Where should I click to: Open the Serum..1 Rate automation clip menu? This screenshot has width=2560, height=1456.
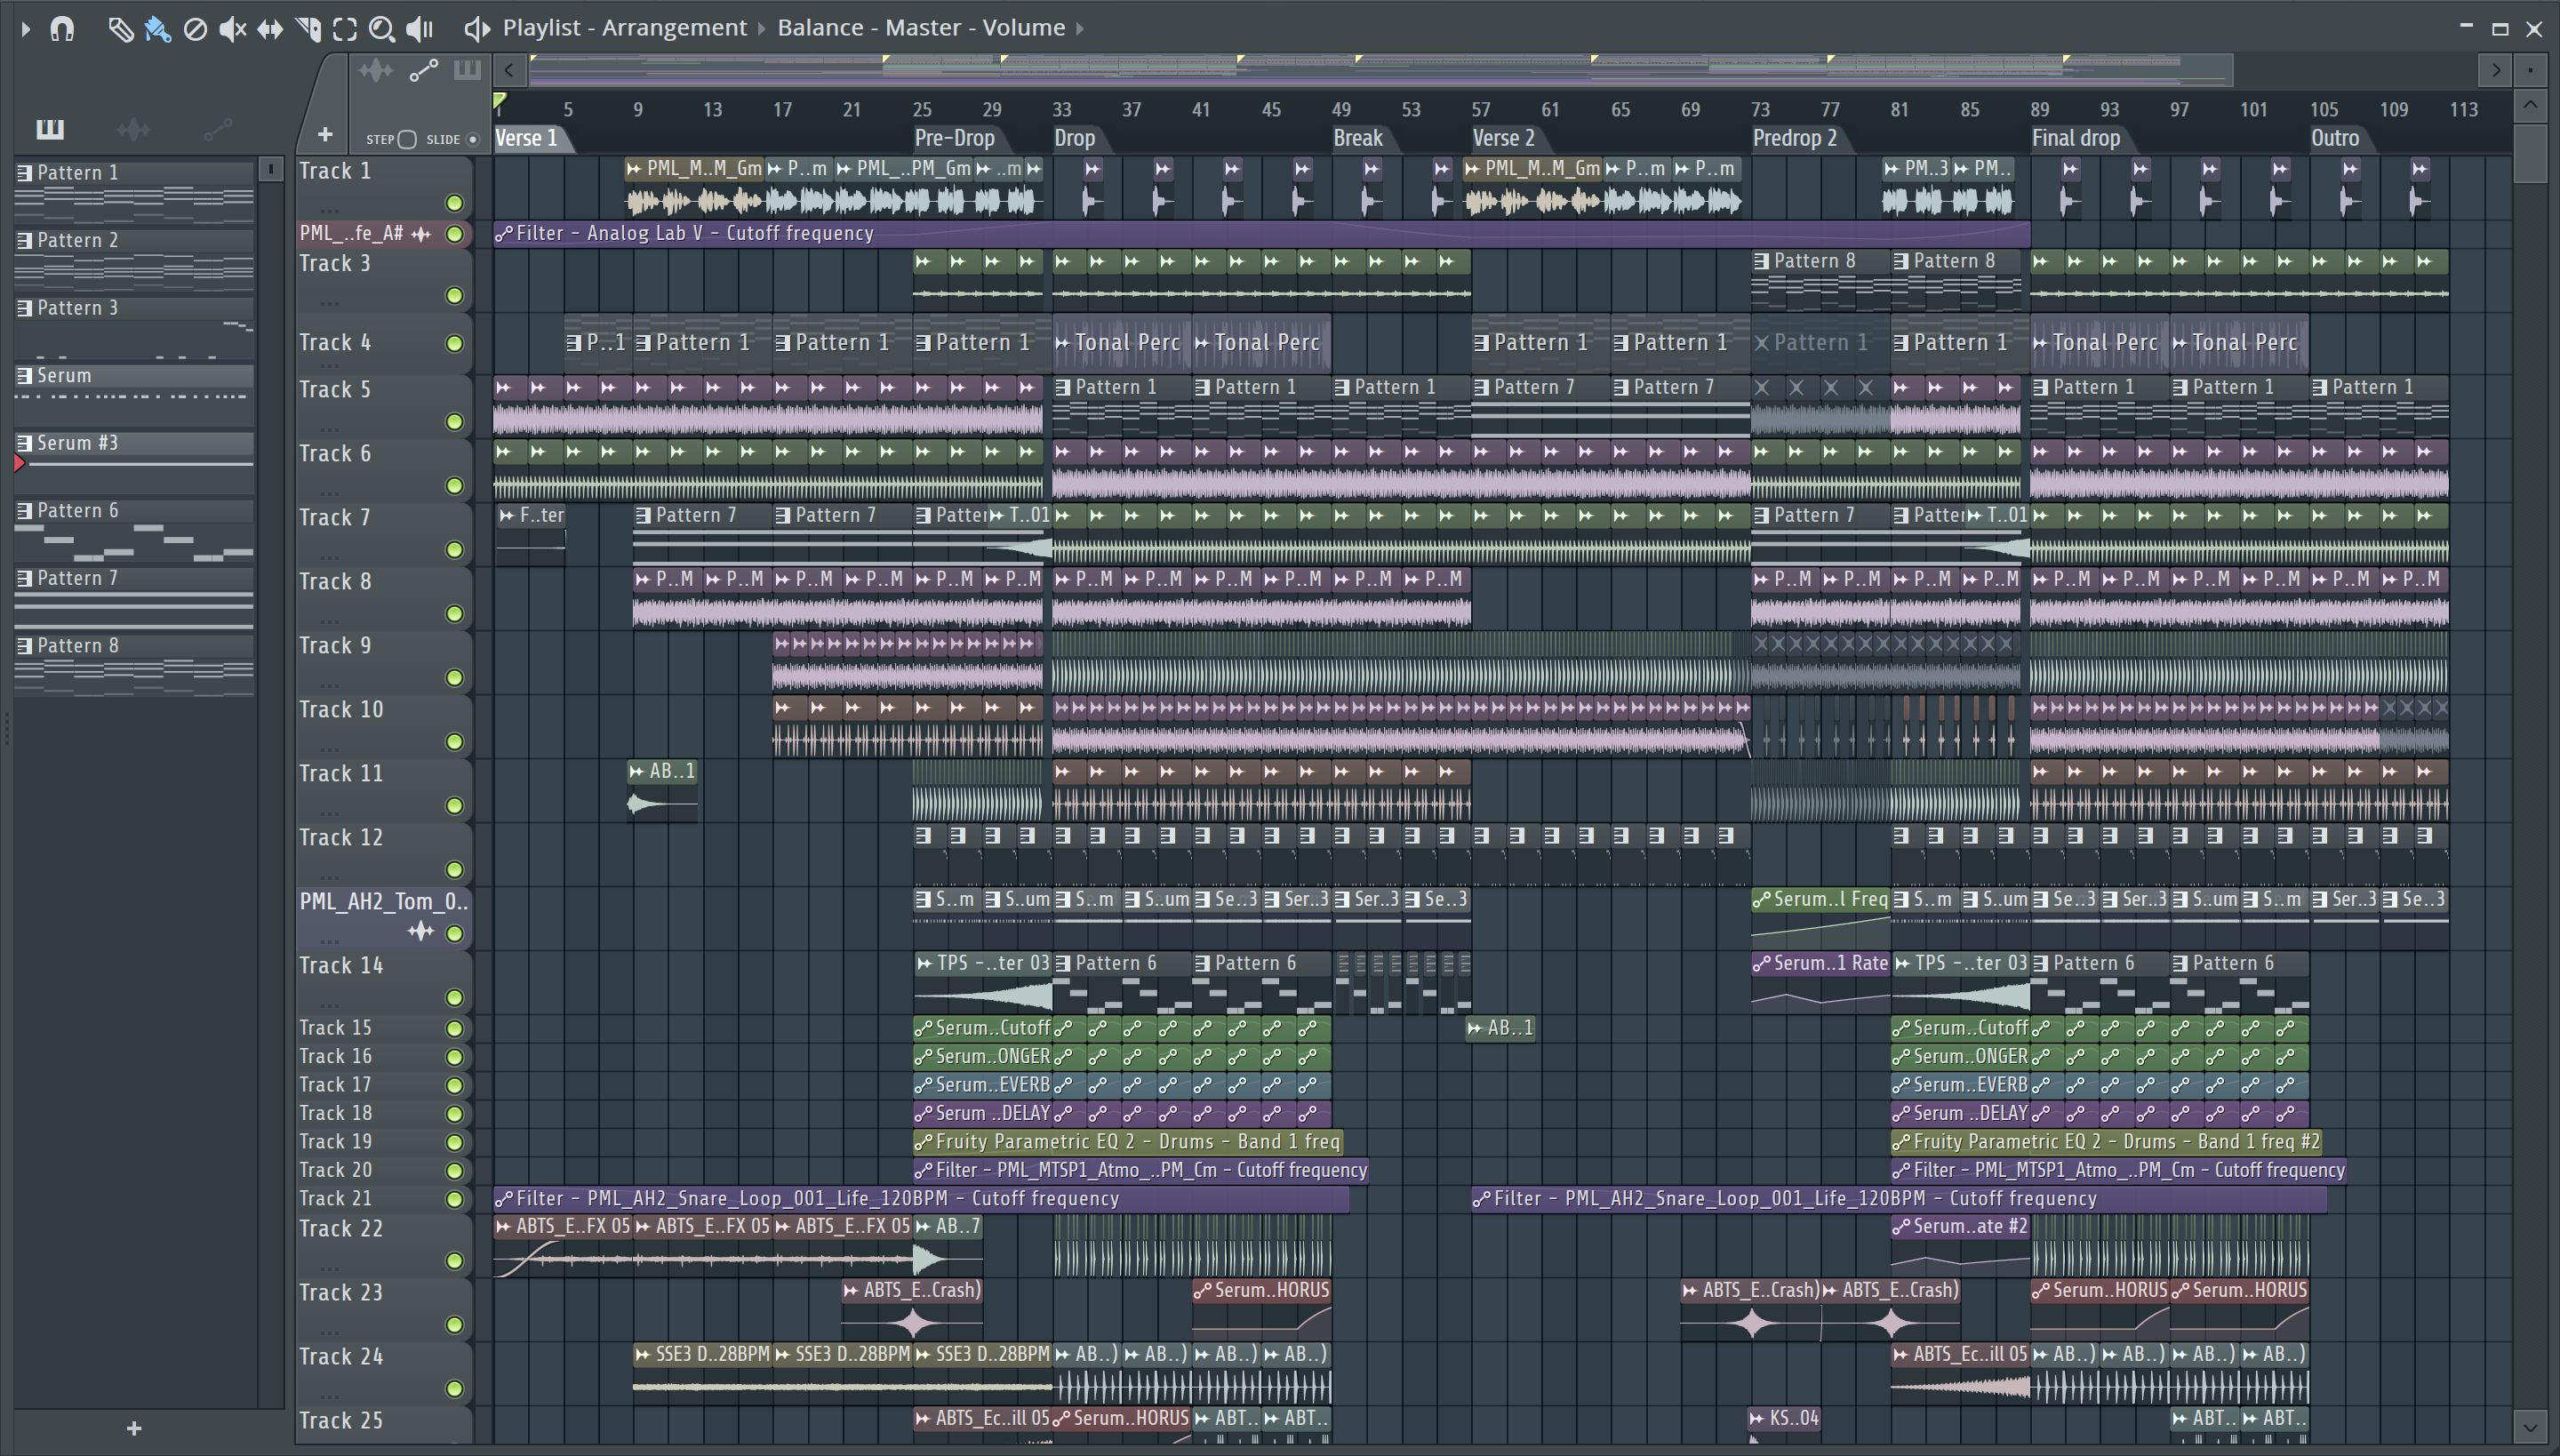point(1761,964)
